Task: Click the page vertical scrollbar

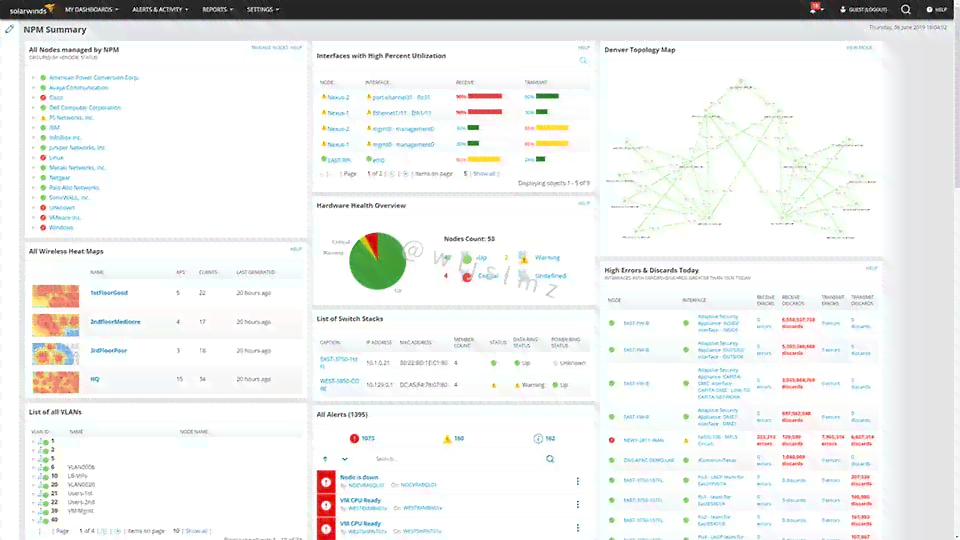Action: click(956, 270)
